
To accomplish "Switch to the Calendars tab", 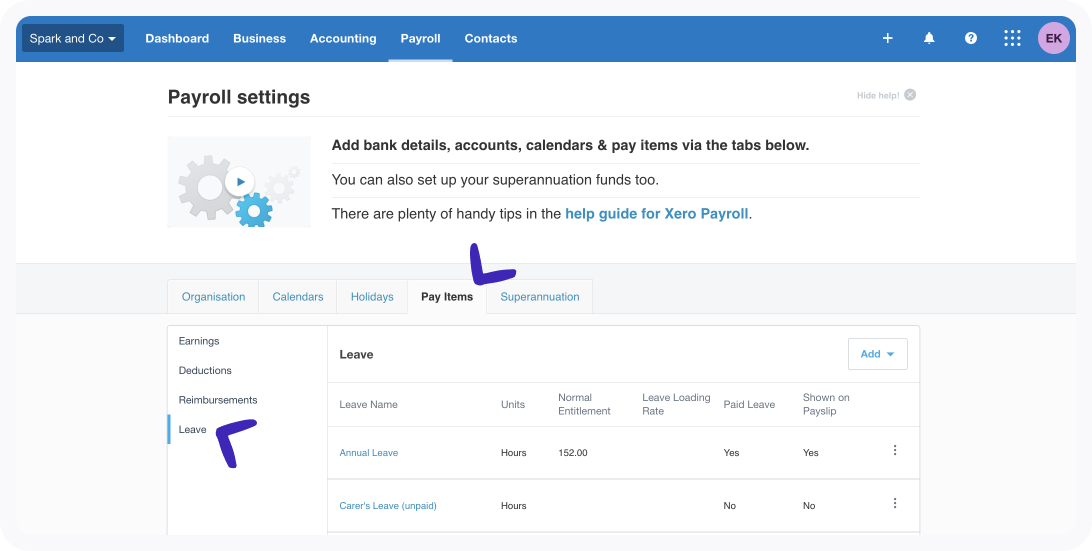I will (297, 297).
